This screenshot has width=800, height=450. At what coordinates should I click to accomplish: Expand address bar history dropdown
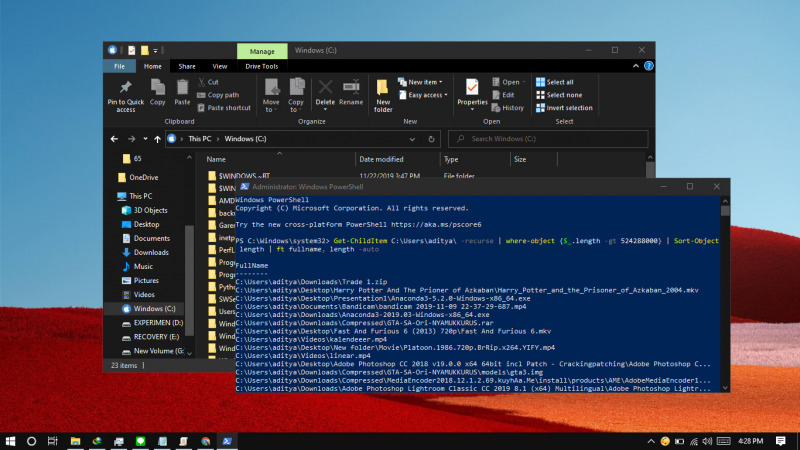412,139
